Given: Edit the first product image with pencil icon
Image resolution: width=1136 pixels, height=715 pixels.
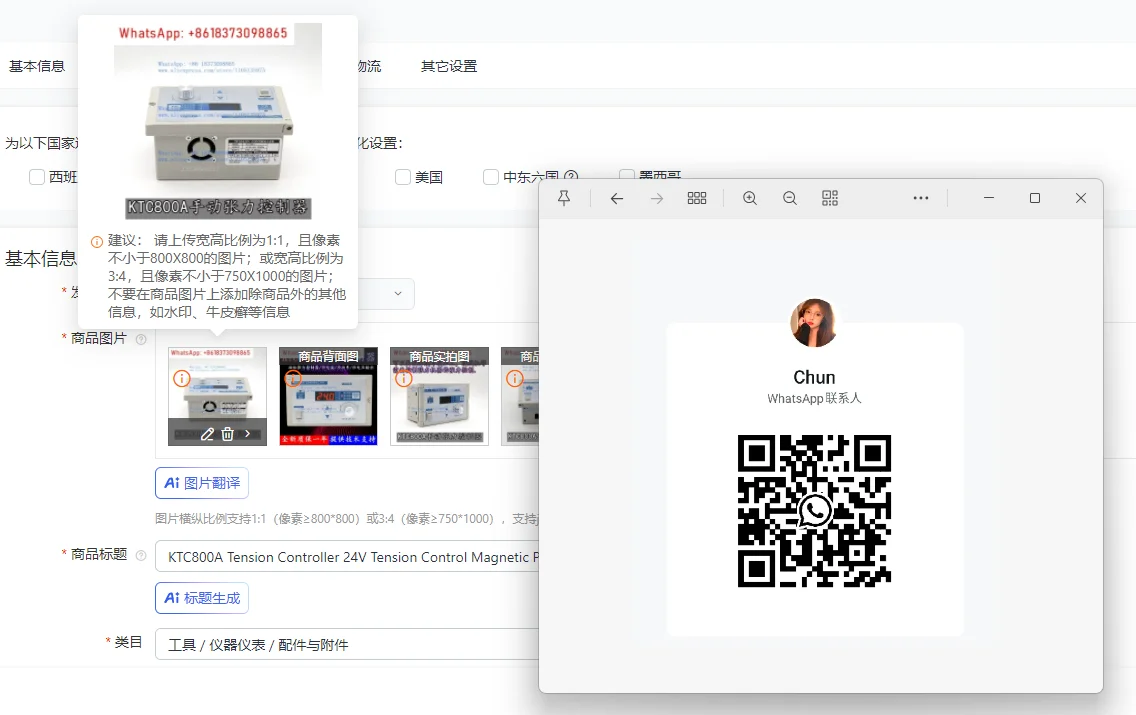Looking at the screenshot, I should point(207,434).
